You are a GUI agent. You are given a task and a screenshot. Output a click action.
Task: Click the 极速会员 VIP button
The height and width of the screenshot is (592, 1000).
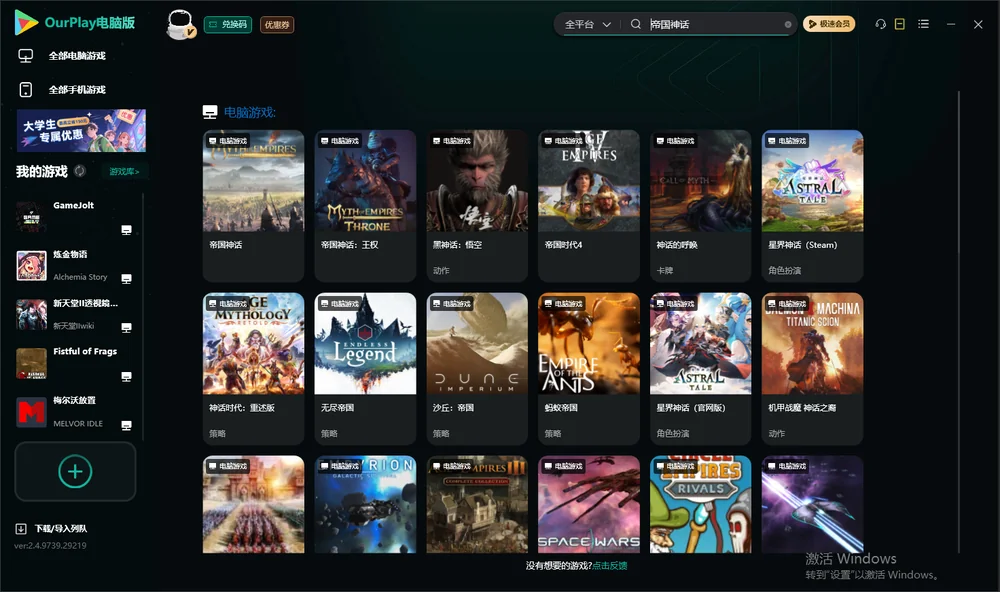[829, 24]
